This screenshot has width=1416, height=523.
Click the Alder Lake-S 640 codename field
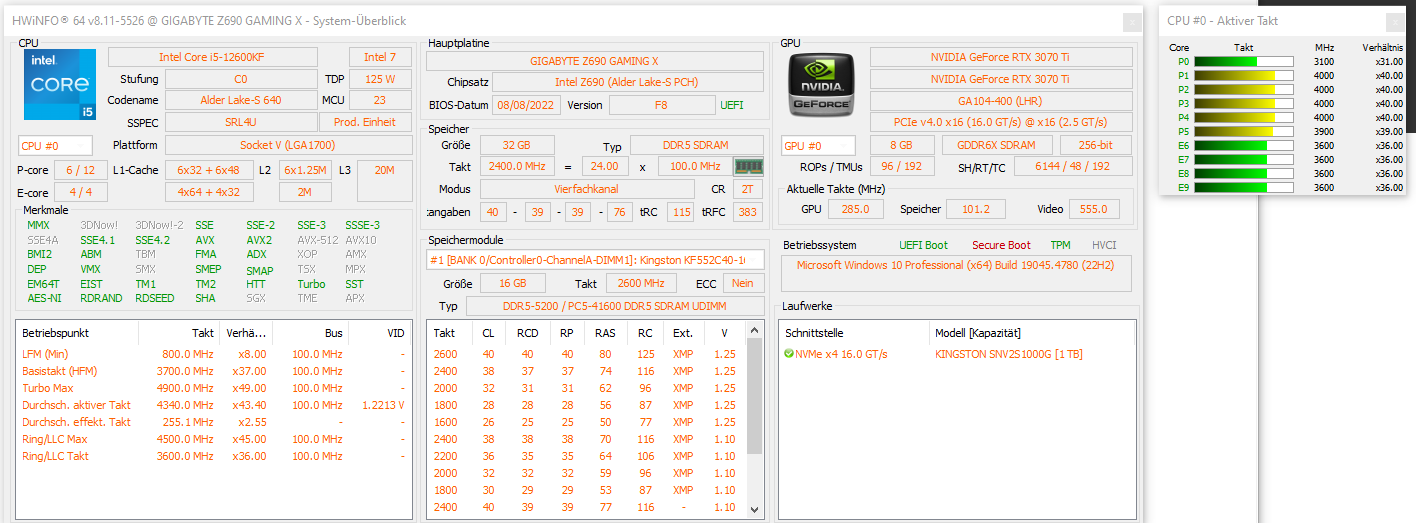[x=240, y=100]
